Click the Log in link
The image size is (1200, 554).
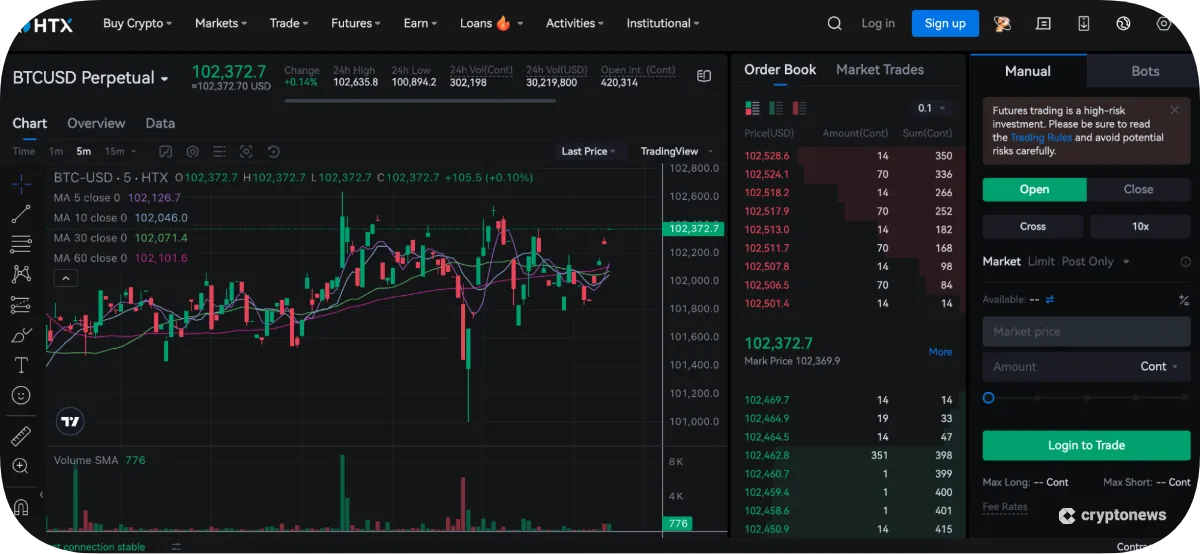(x=878, y=23)
